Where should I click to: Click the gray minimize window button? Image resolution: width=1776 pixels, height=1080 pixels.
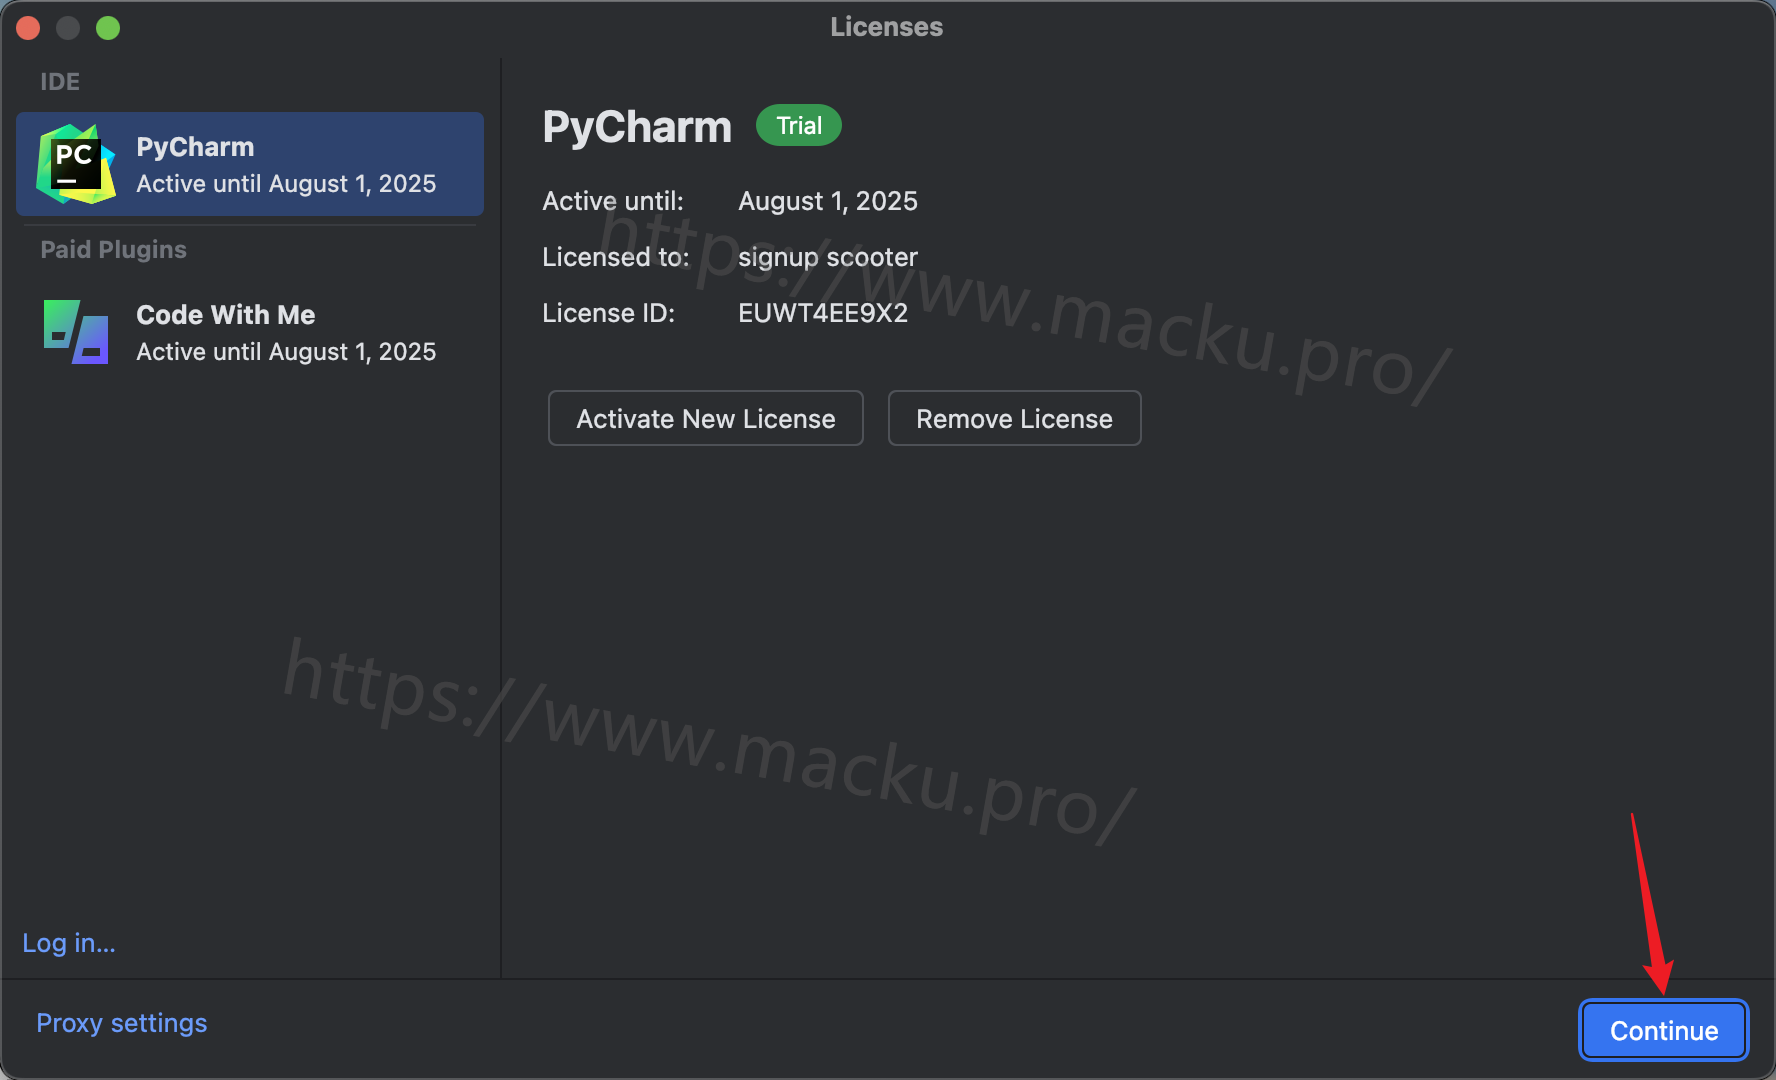point(68,28)
